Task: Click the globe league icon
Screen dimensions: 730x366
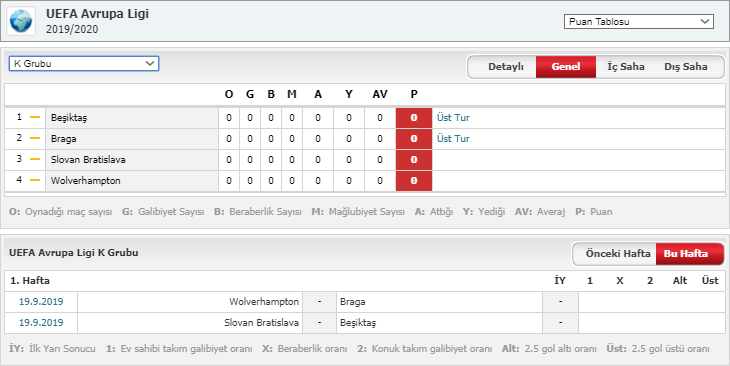Action: click(21, 21)
